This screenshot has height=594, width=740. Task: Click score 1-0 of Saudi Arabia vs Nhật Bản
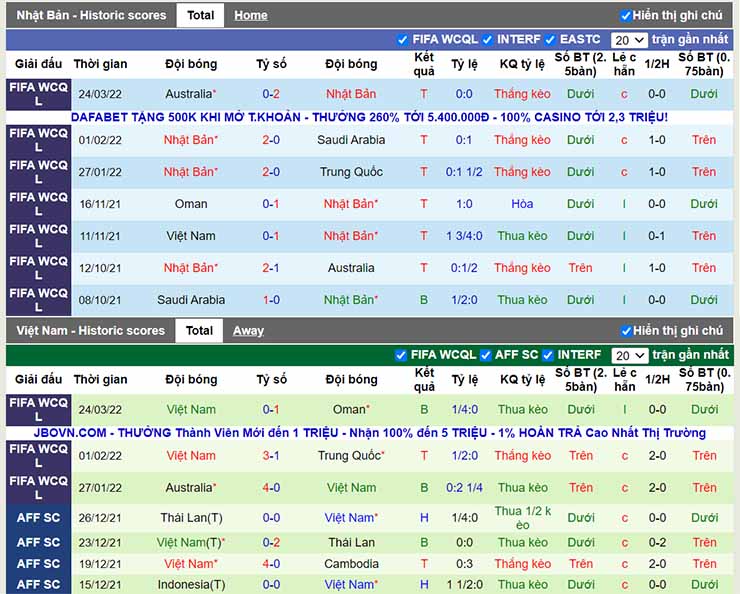271,300
